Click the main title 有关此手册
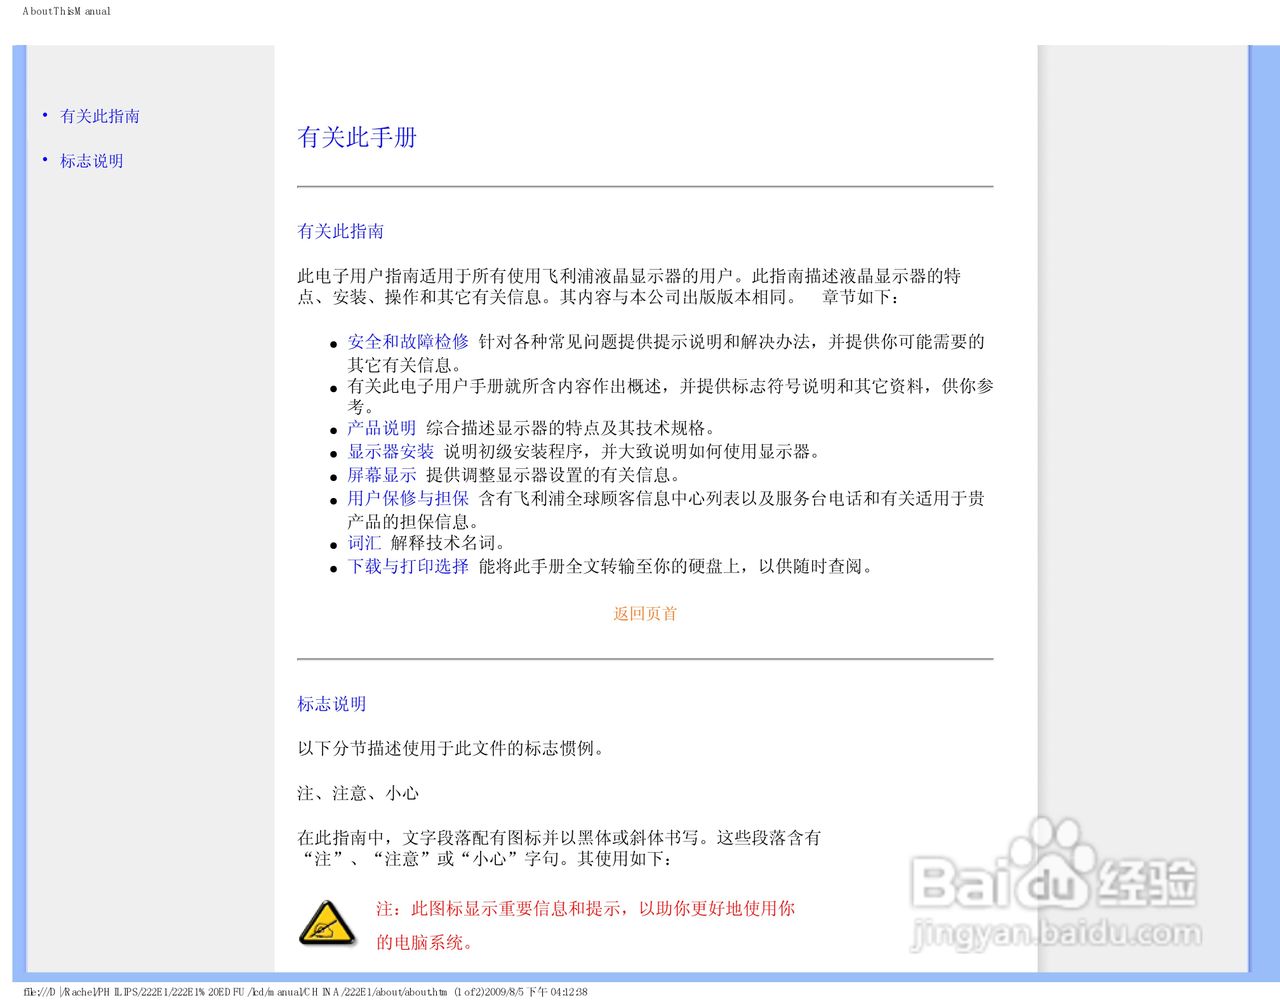The height and width of the screenshot is (1005, 1280). tap(357, 137)
